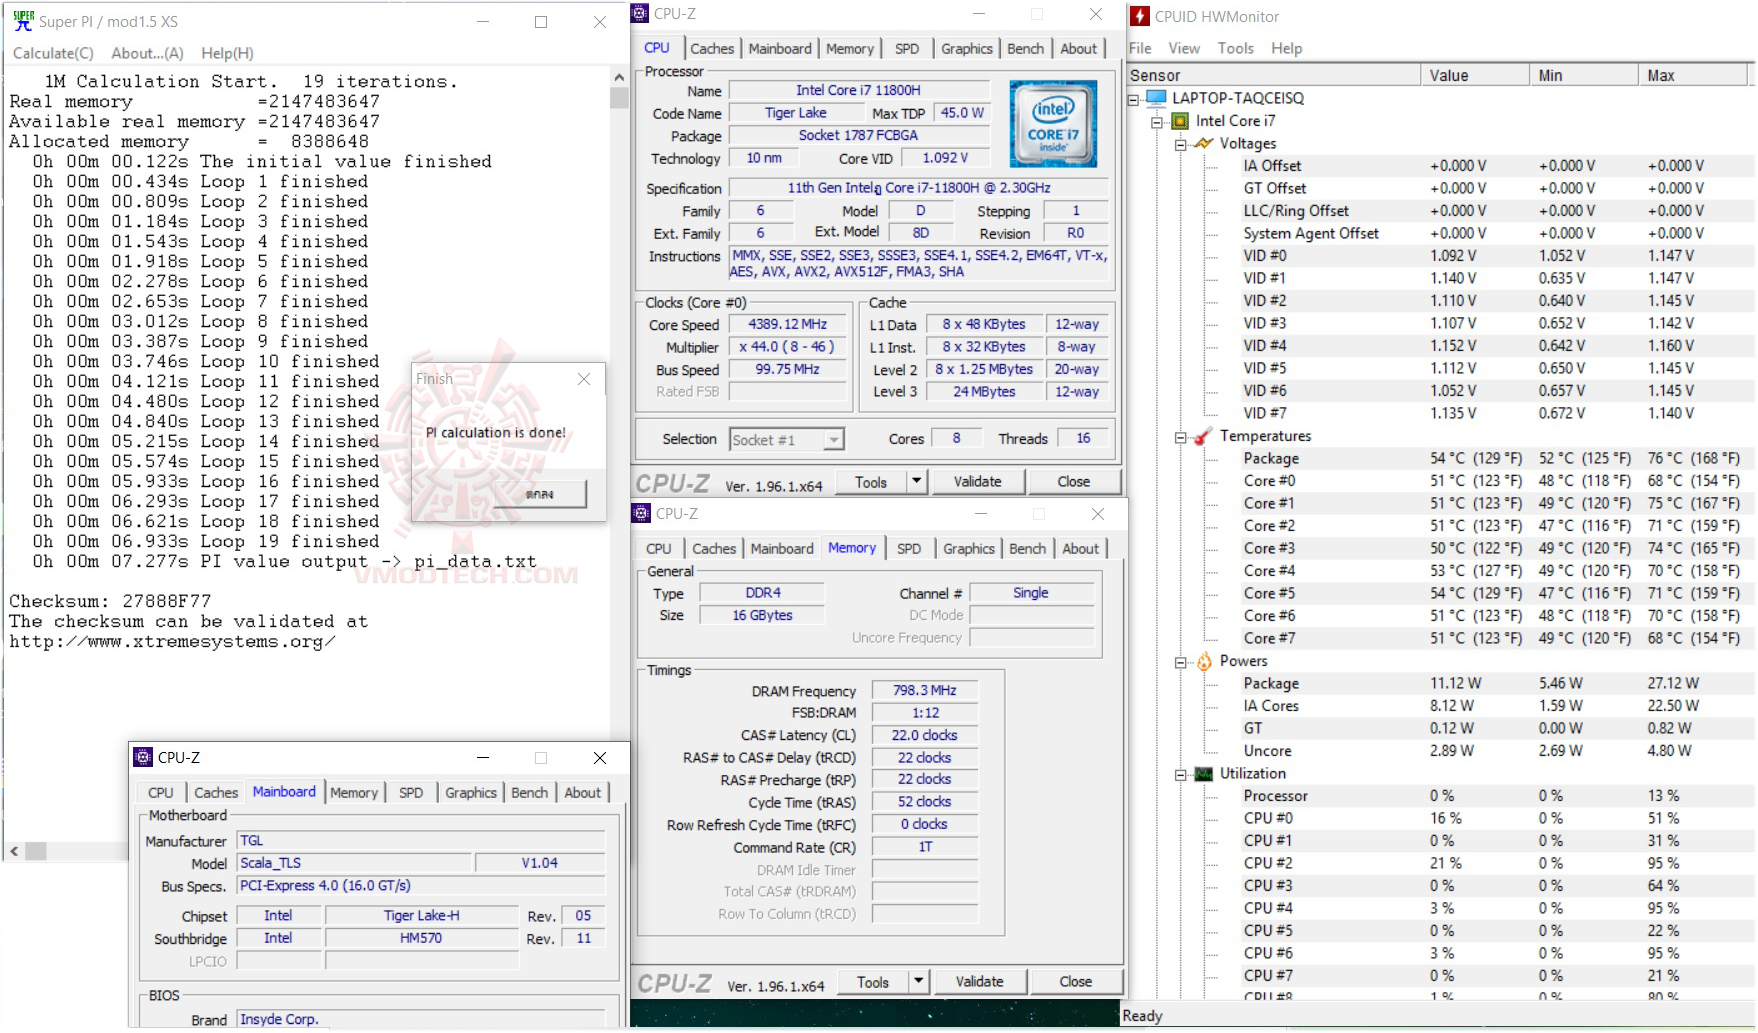The height and width of the screenshot is (1033, 1758).
Task: Click the CPU-Z icon in the Memory window title bar
Action: [x=642, y=514]
